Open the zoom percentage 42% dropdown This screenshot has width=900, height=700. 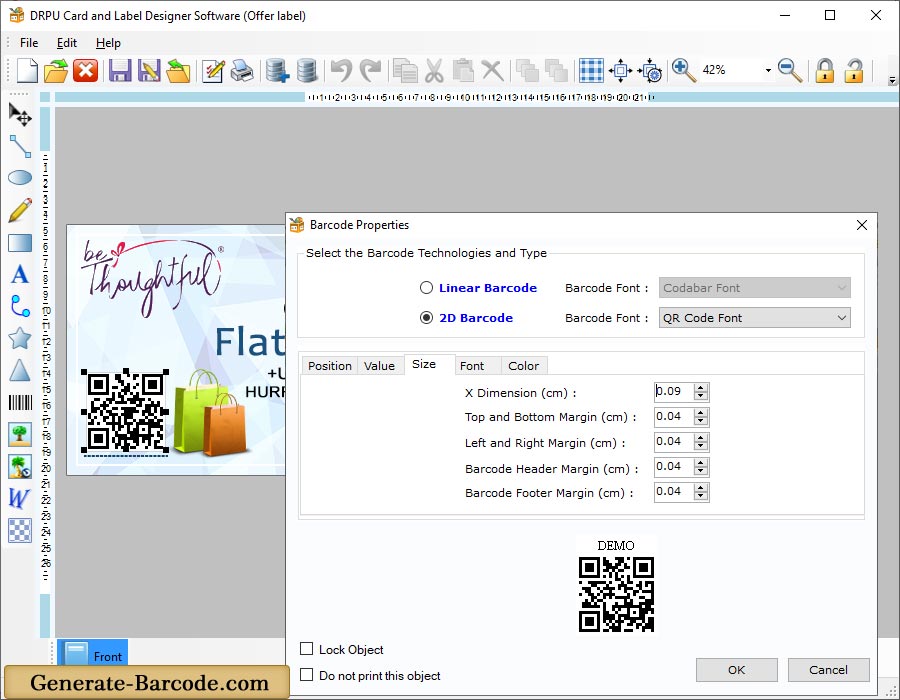tap(768, 71)
